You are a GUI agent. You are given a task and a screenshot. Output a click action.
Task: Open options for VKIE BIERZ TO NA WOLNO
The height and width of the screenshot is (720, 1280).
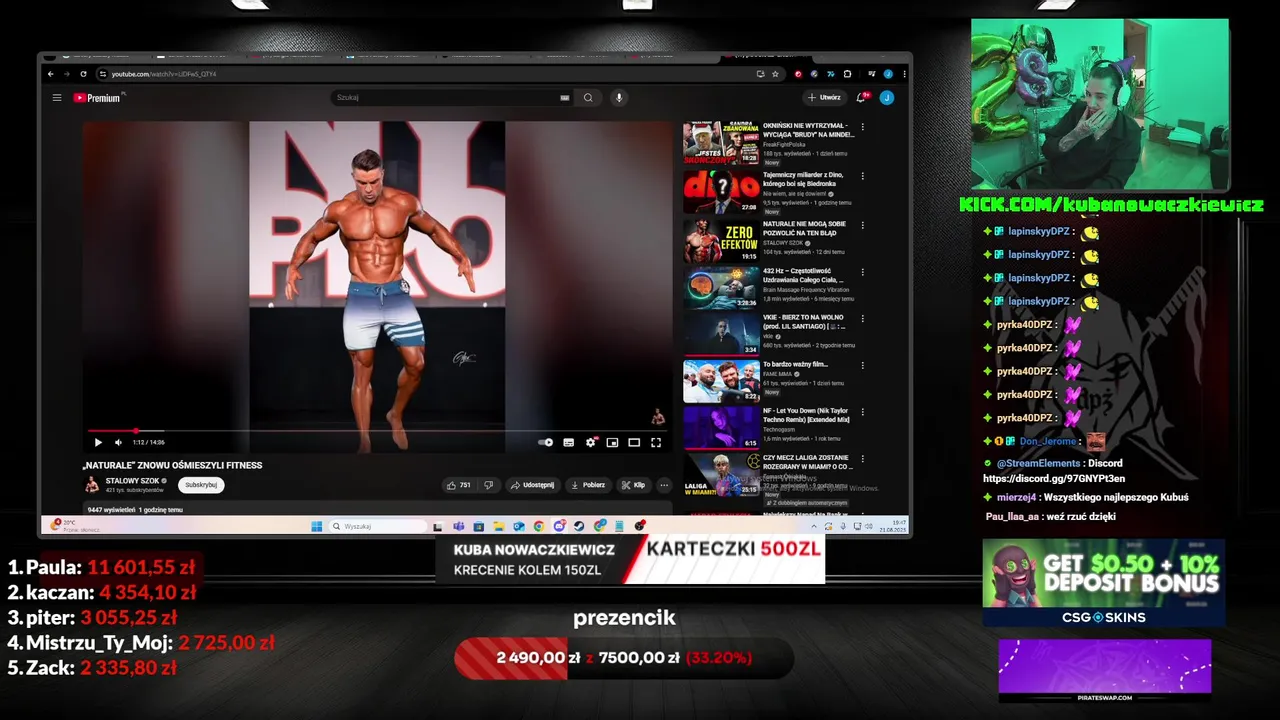pyautogui.click(x=863, y=319)
